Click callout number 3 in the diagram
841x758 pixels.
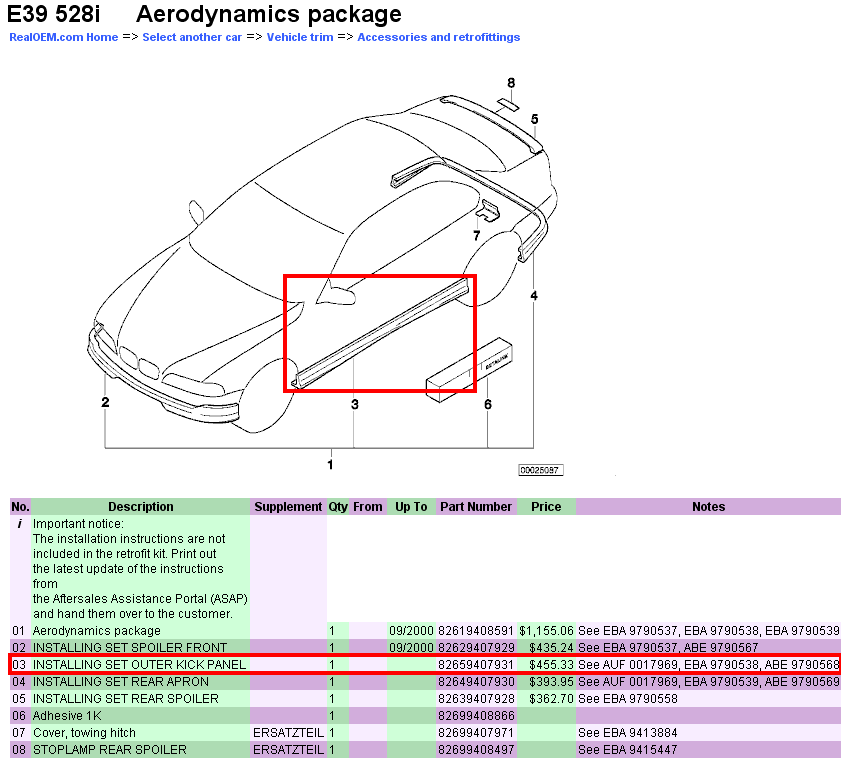(x=355, y=404)
